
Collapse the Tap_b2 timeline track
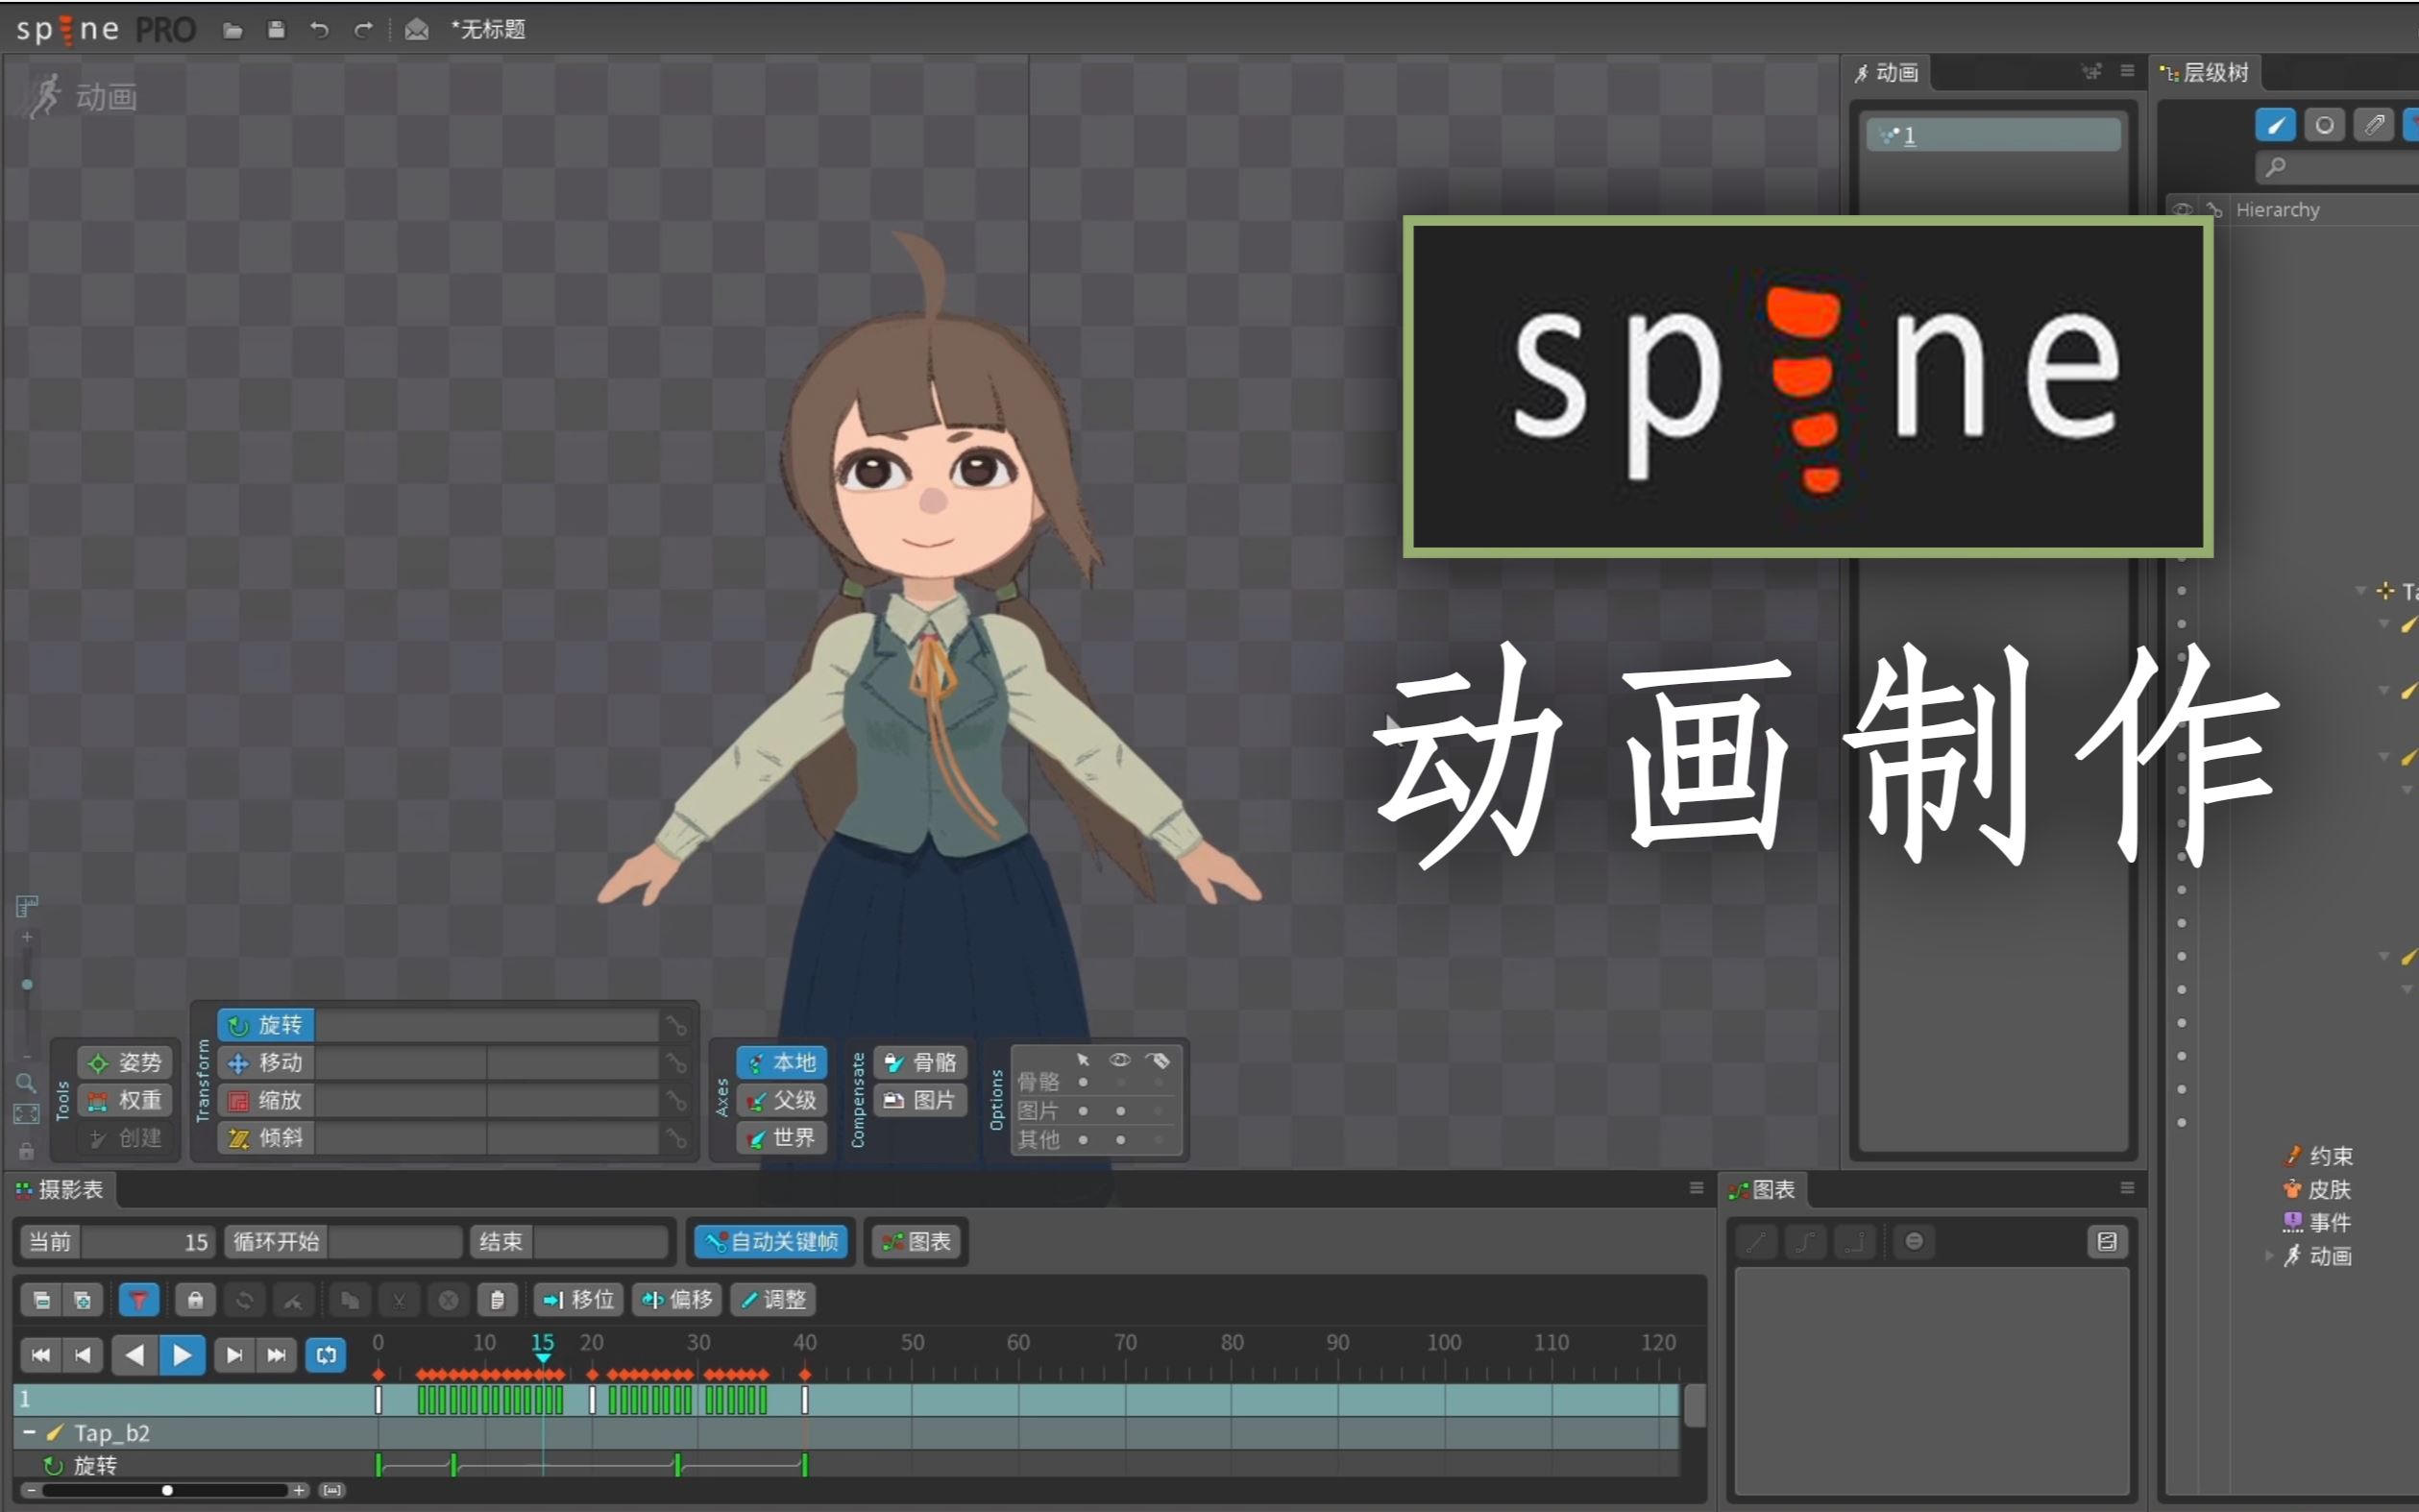pos(30,1432)
